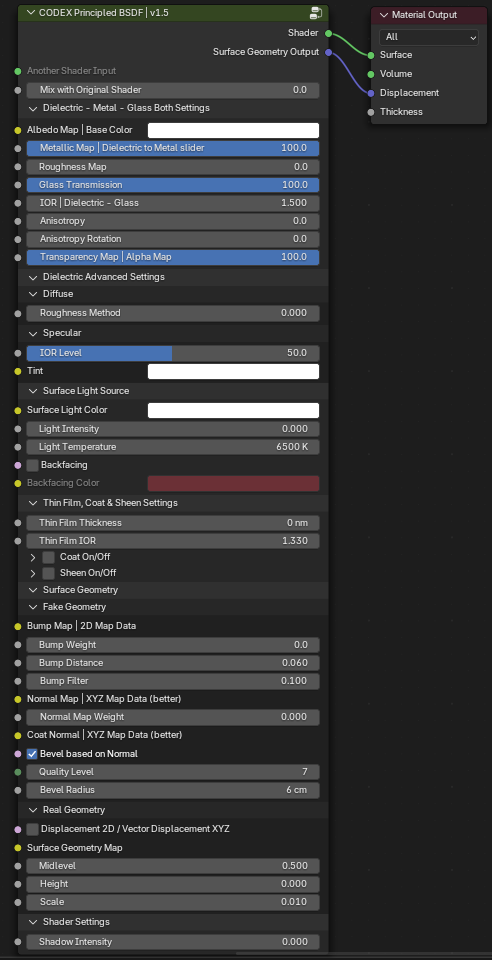Click the node group icon in CODEX header
Image resolution: width=492 pixels, height=960 pixels.
pos(316,13)
